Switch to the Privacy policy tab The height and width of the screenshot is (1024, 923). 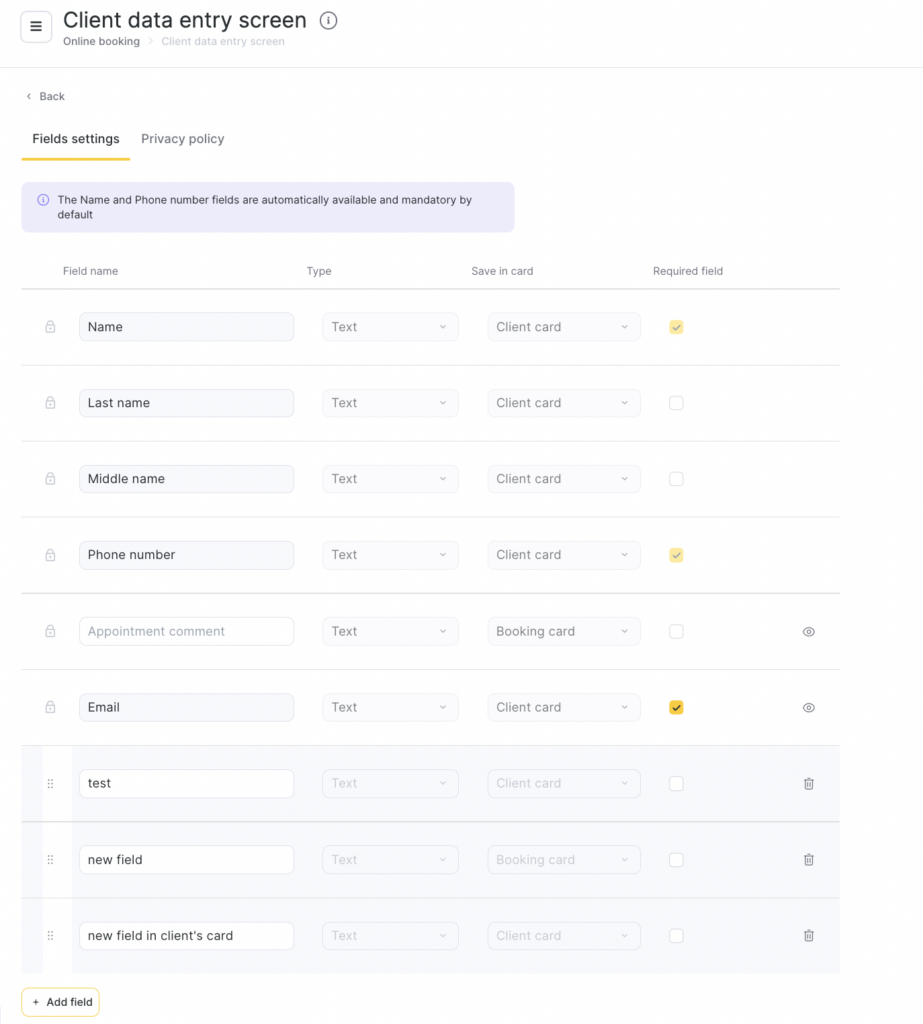tap(182, 139)
